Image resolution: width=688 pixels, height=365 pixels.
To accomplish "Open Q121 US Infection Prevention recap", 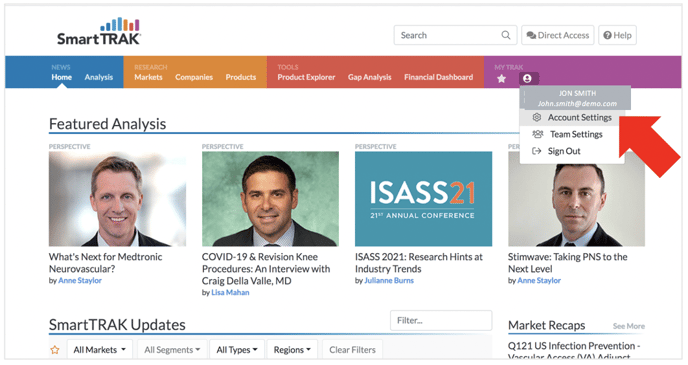I will [574, 351].
